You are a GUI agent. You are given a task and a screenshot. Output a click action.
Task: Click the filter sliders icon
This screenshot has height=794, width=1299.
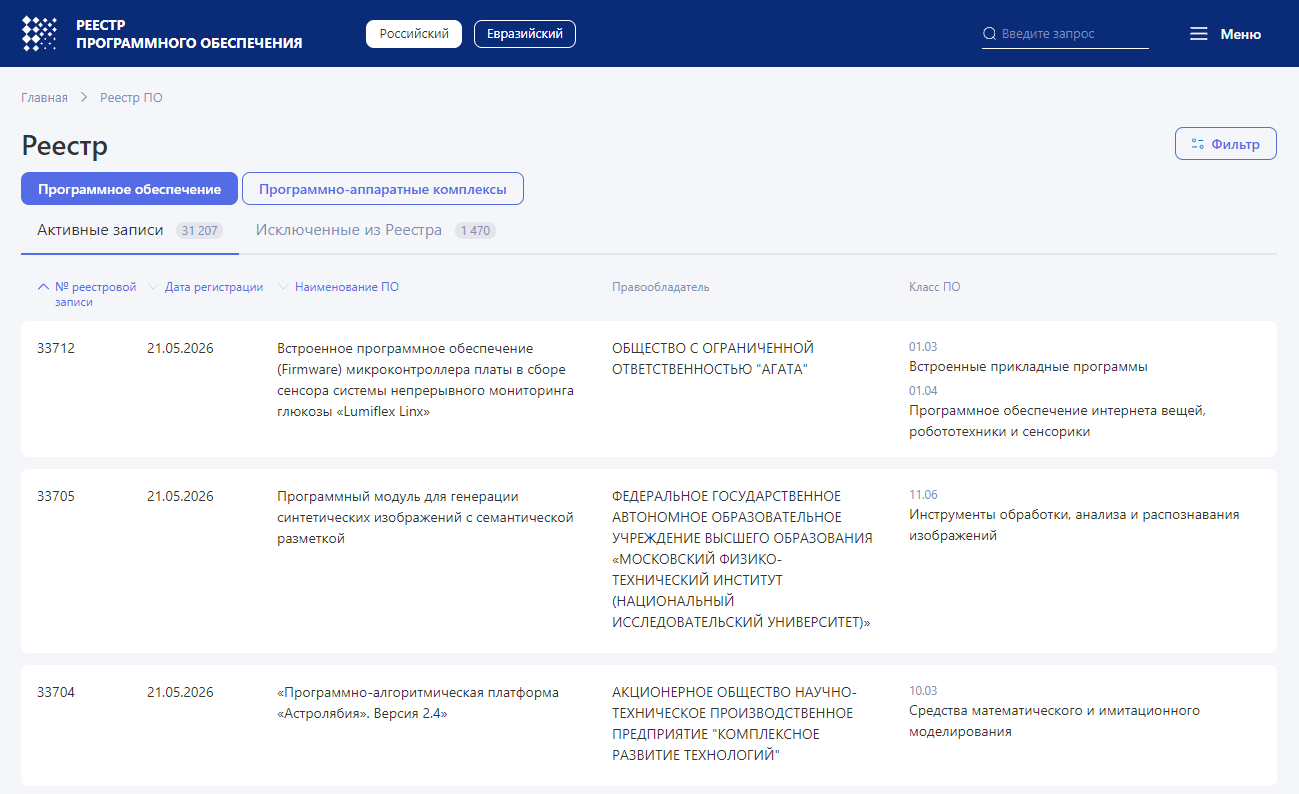(x=1197, y=144)
